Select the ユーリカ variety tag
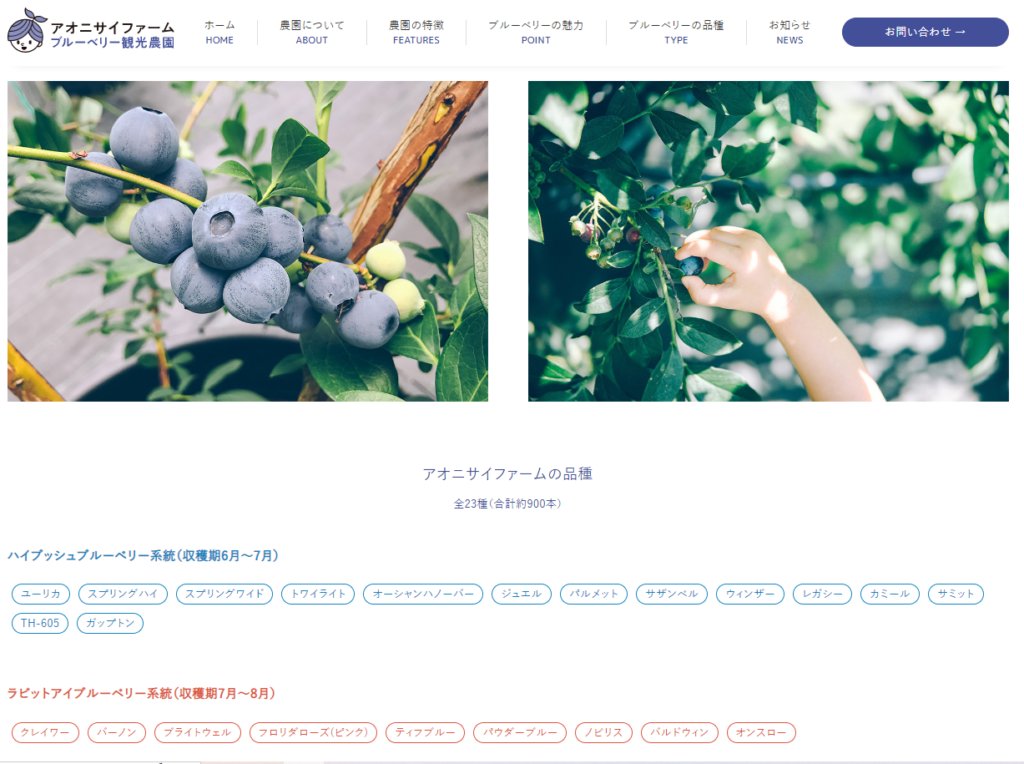Viewport: 1024px width, 764px height. tap(40, 594)
